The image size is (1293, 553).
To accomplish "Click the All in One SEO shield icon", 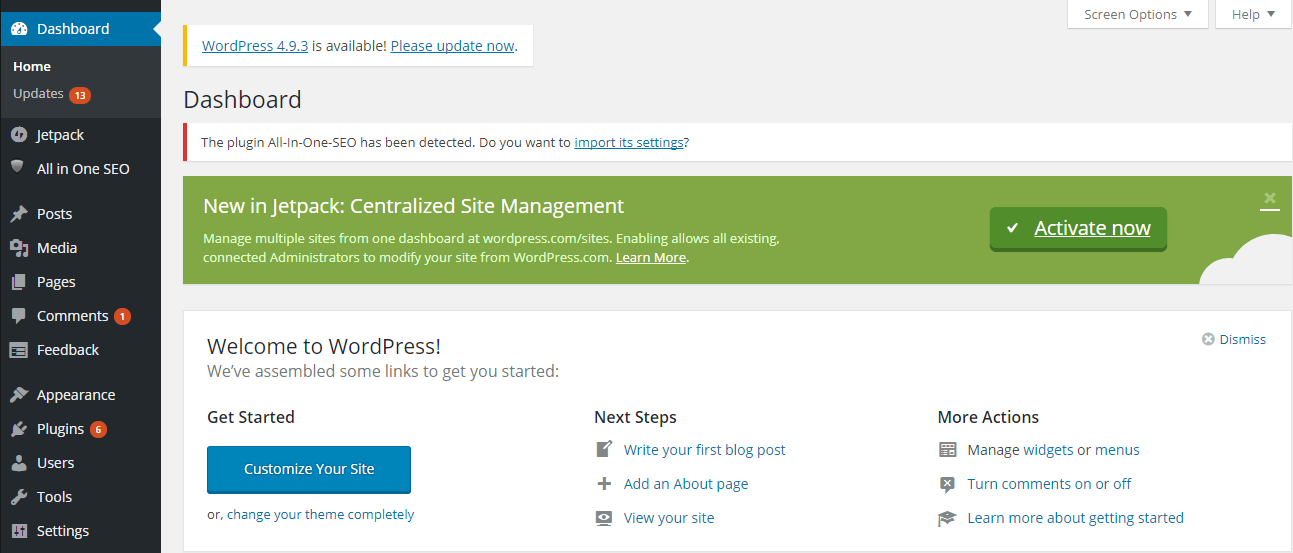I will [18, 168].
